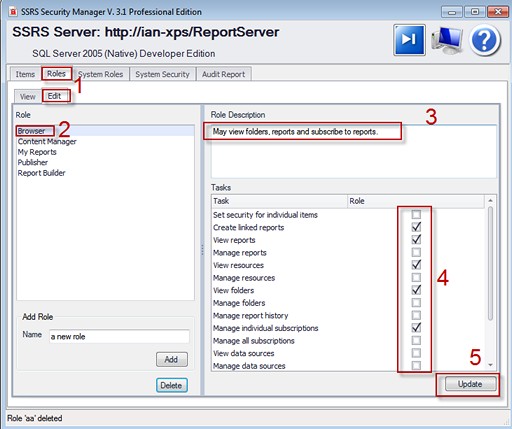Open the System Roles tab
The width and height of the screenshot is (512, 429).
[100, 74]
